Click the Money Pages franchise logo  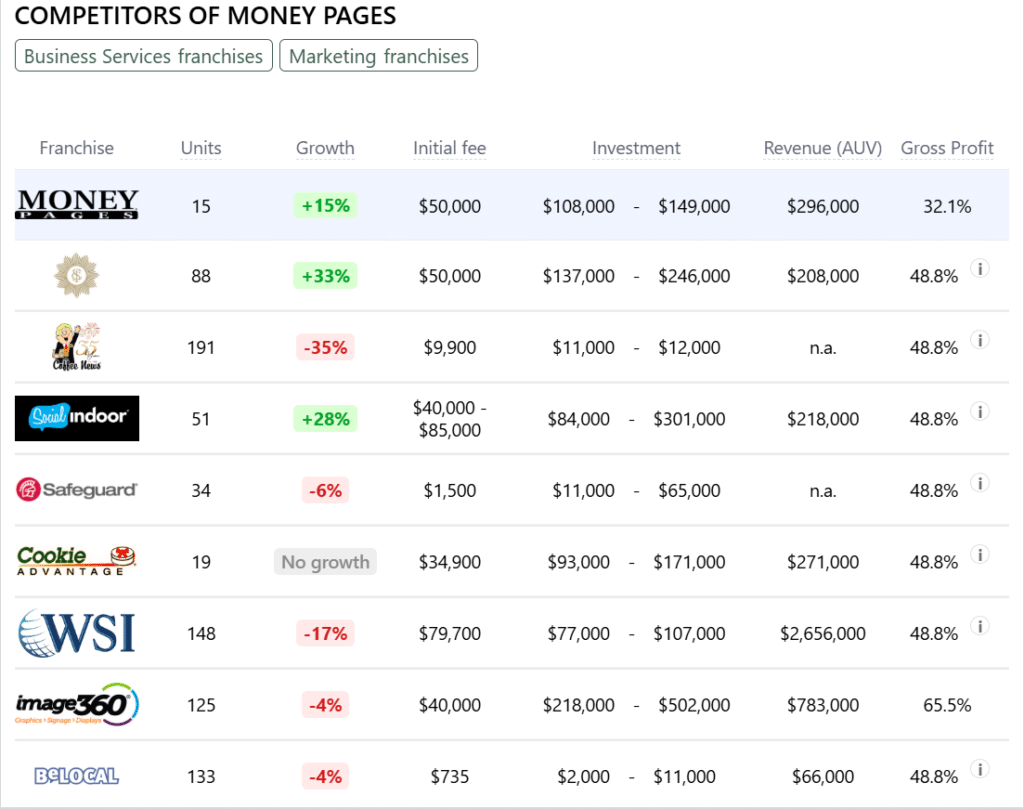76,204
